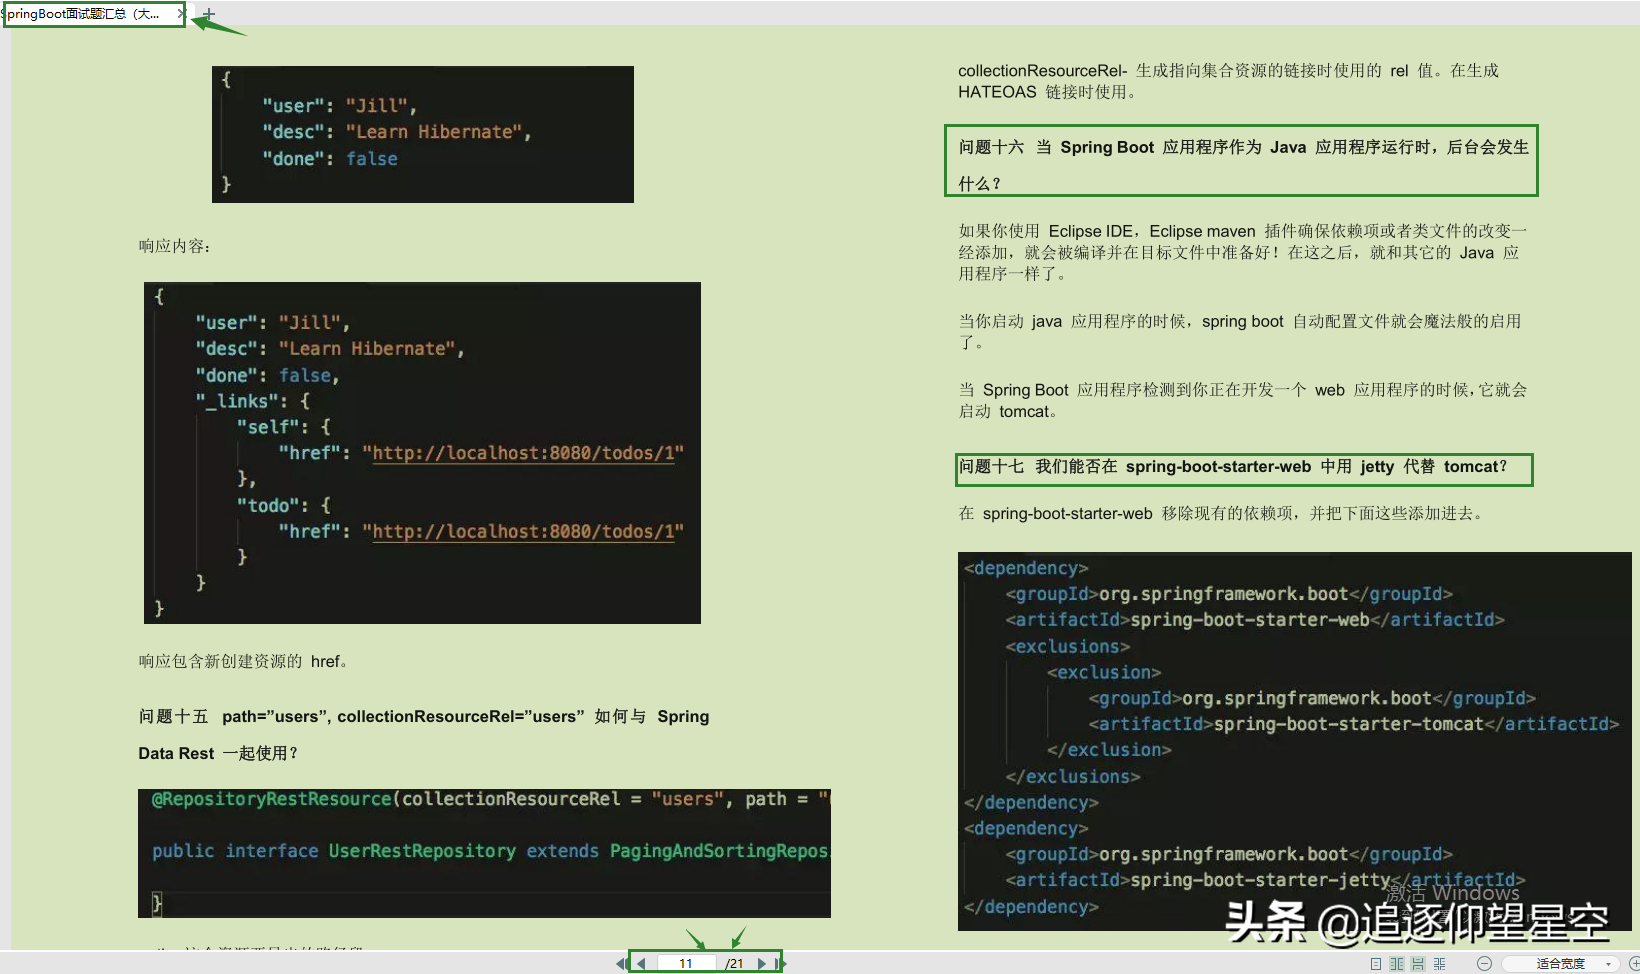Image resolution: width=1640 pixels, height=974 pixels.
Task: Open a new tab with the plus button
Action: (208, 14)
